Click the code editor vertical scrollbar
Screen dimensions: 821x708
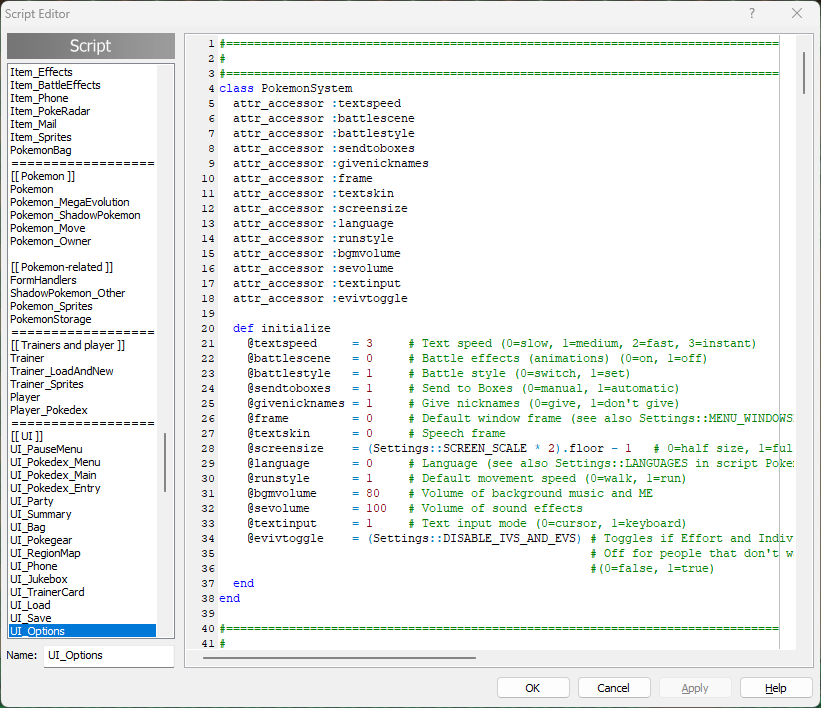(x=803, y=72)
